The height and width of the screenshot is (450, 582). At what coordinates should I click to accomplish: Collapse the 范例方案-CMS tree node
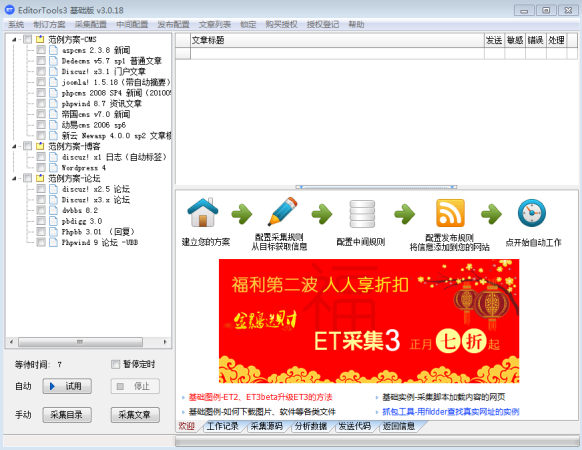click(14, 39)
